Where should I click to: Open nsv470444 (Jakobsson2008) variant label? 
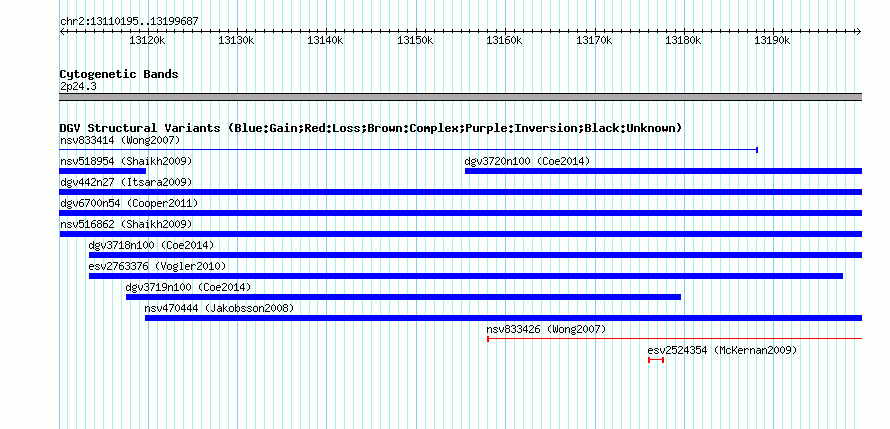219,308
